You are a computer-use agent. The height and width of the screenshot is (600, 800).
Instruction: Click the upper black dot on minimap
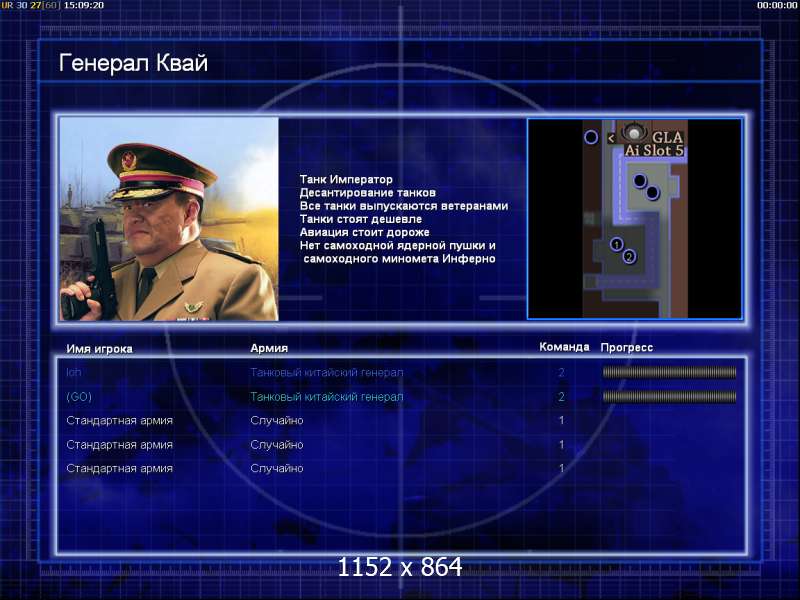(x=640, y=180)
